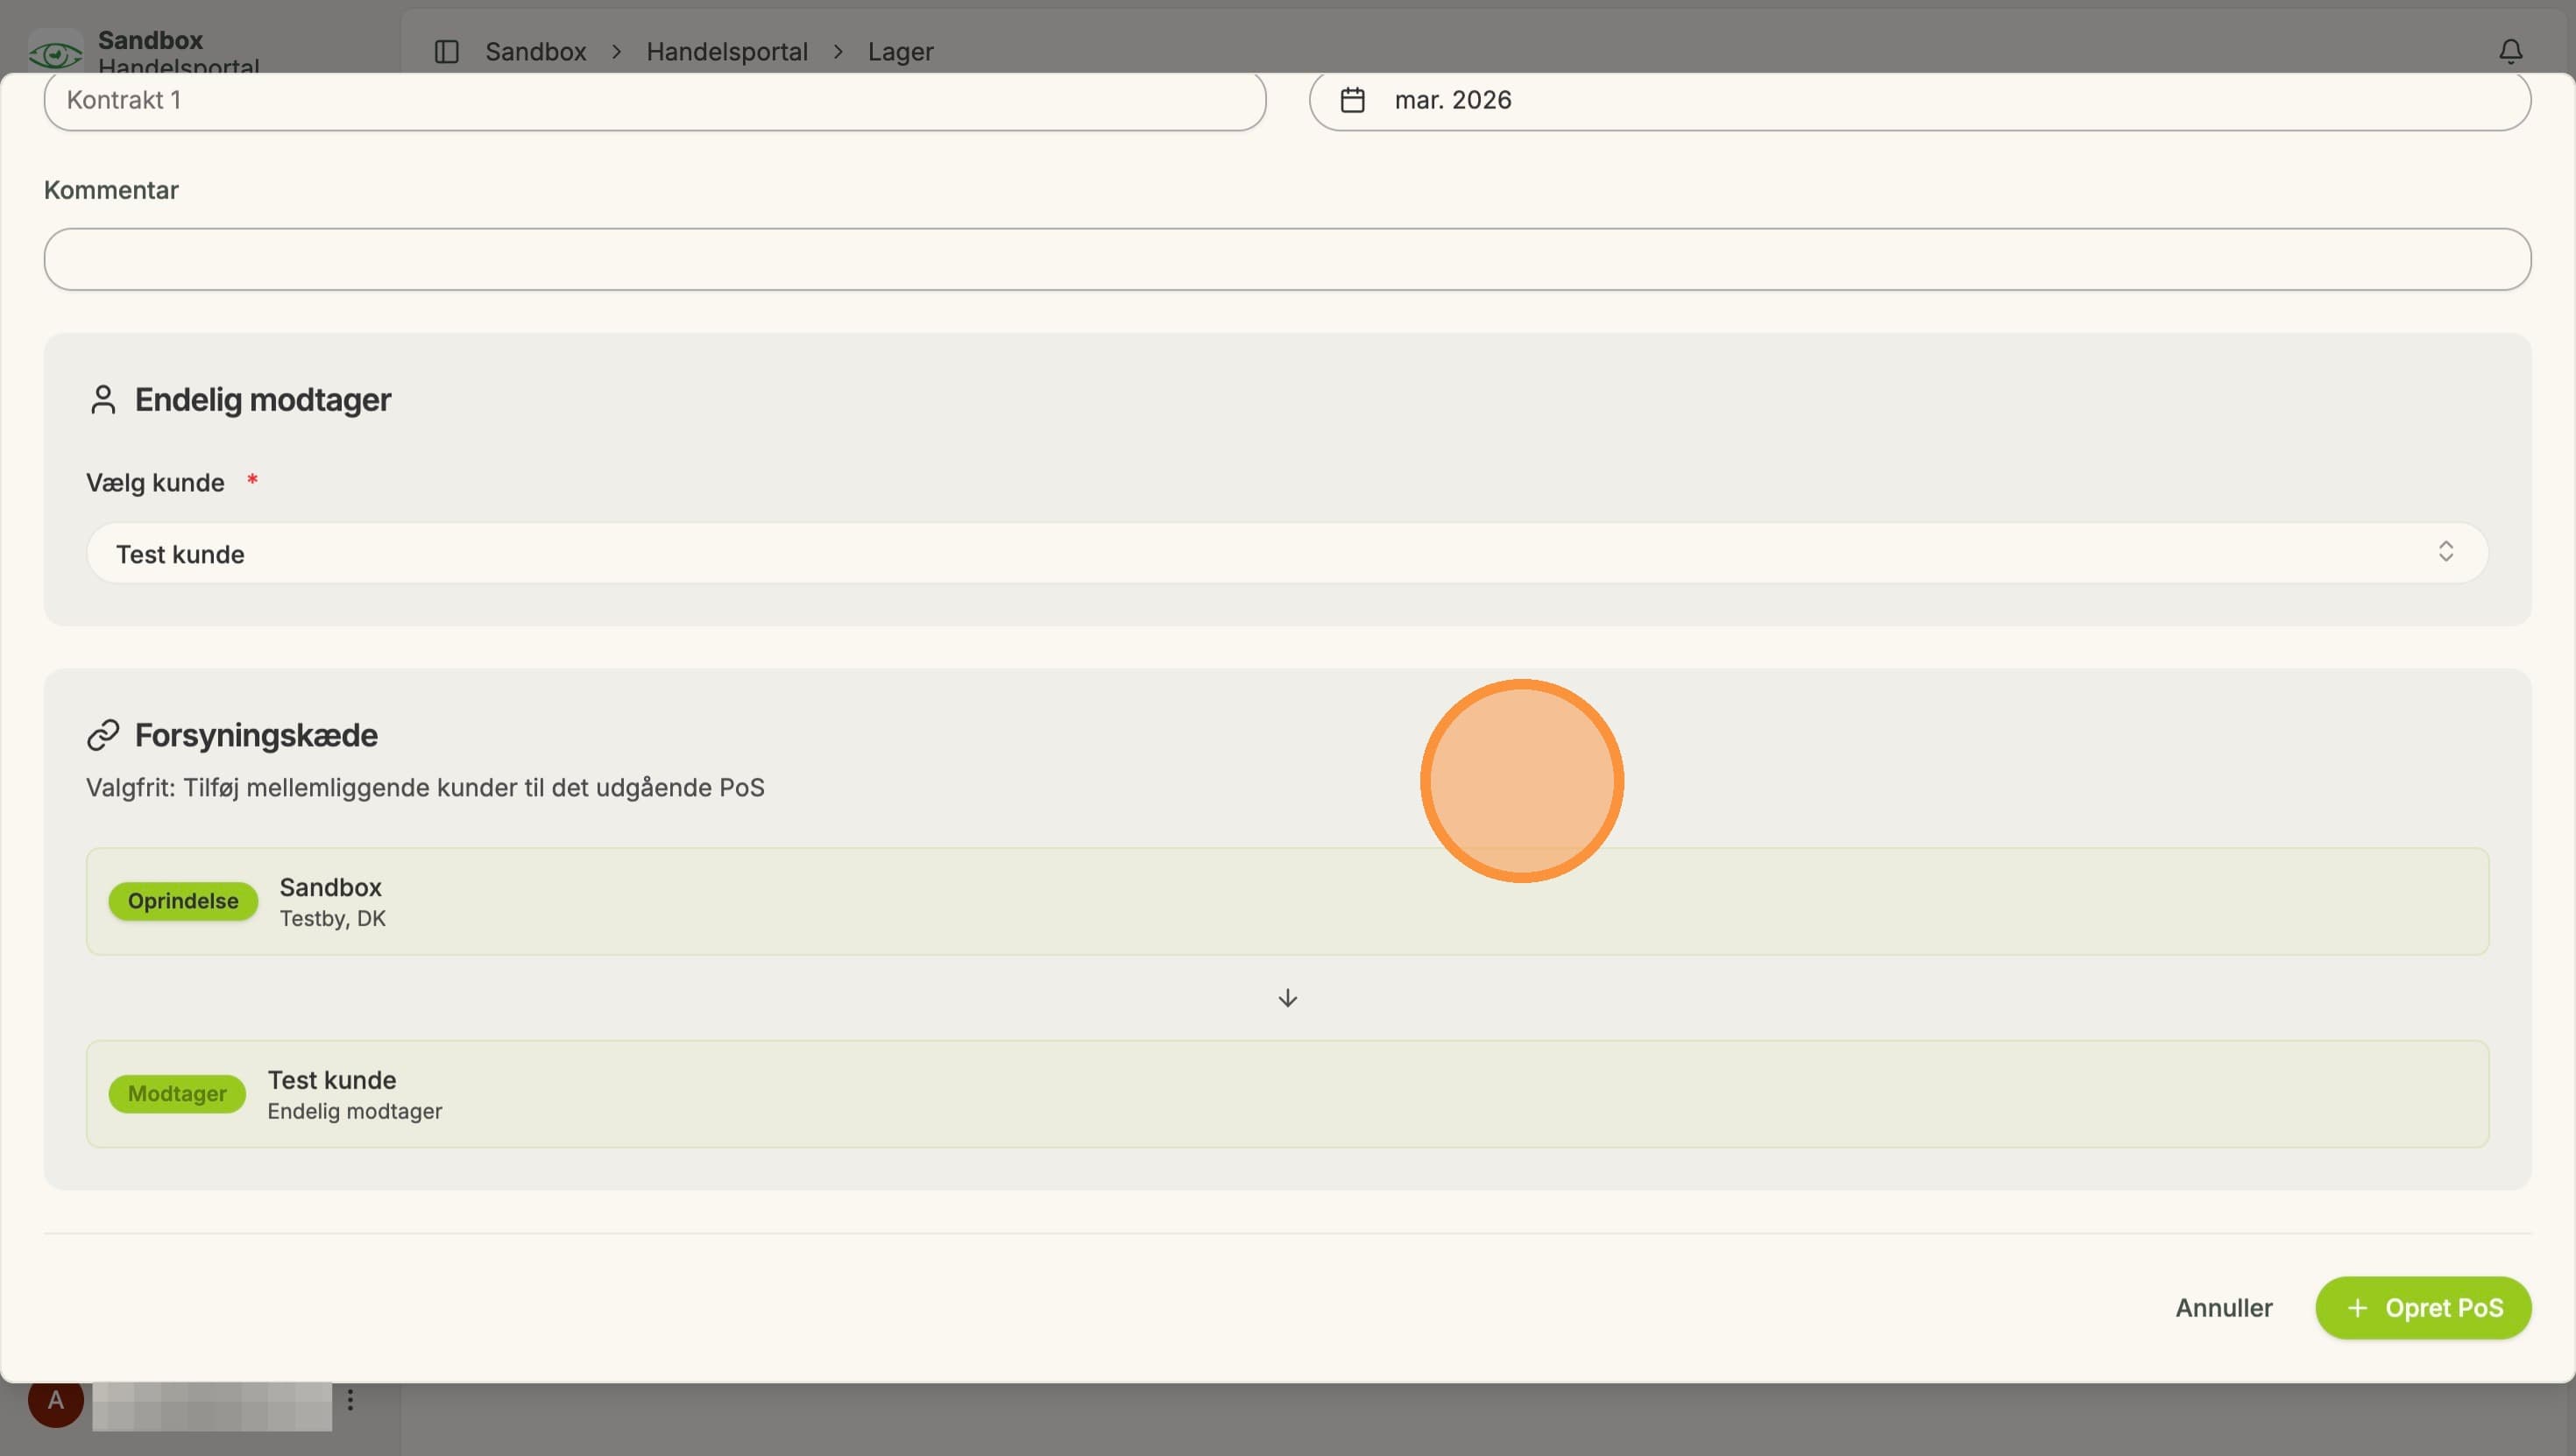The image size is (2576, 1456).
Task: Click the notification bell icon
Action: pos(2510,51)
